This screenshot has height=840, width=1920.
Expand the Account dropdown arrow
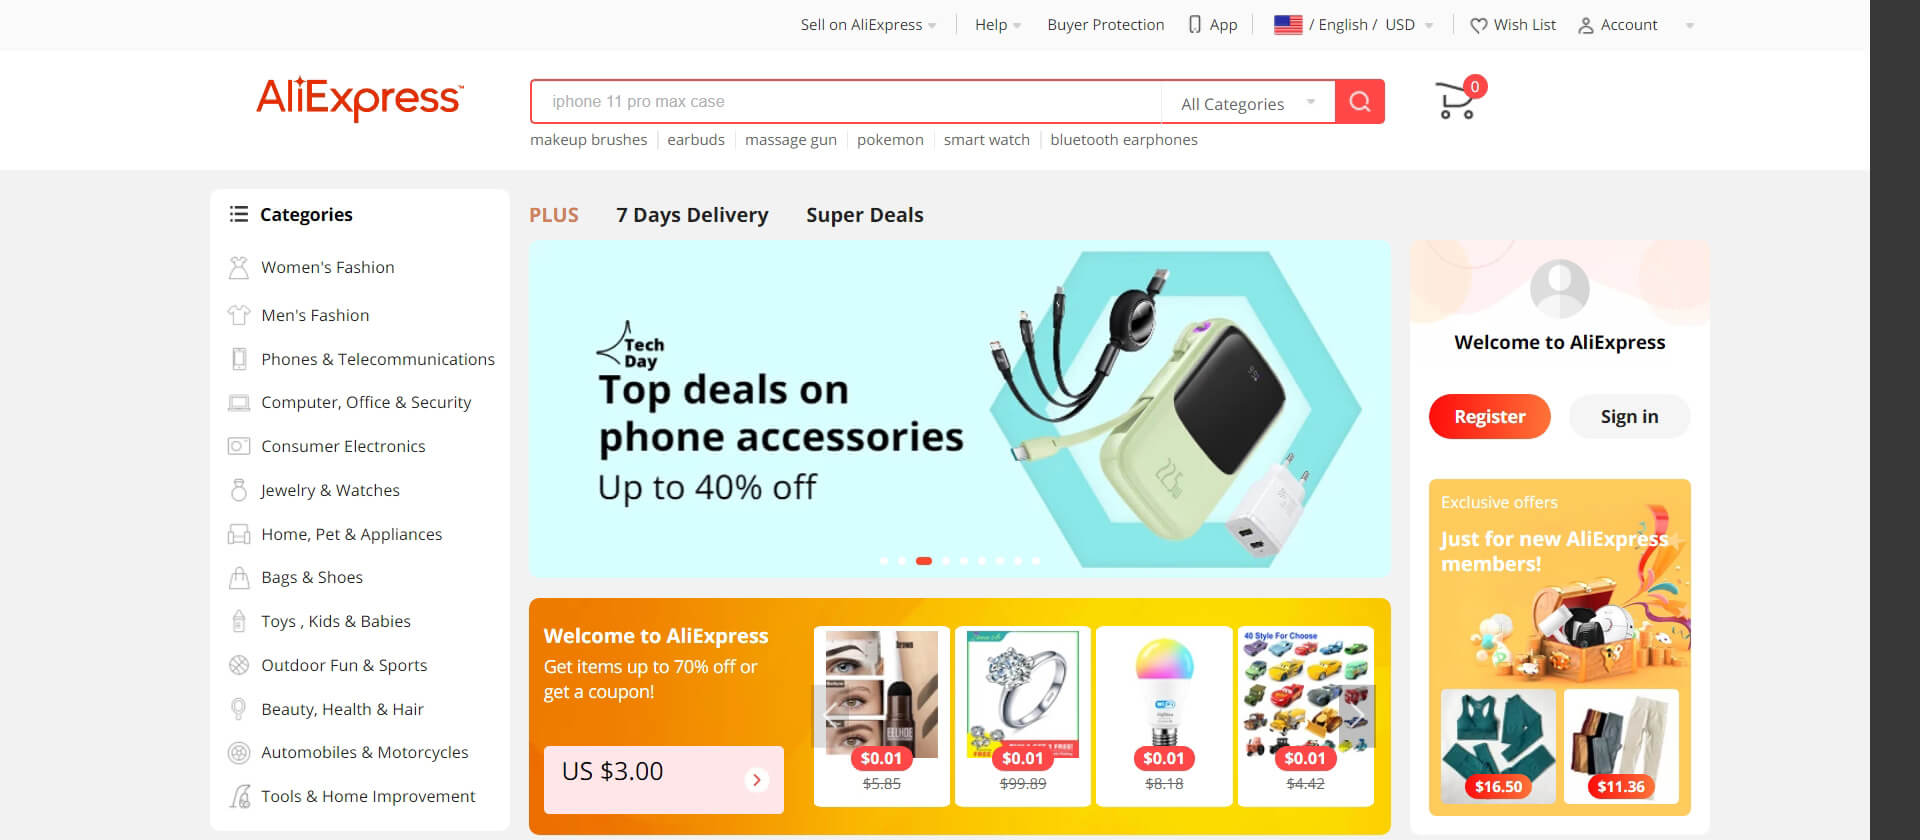pyautogui.click(x=1689, y=26)
